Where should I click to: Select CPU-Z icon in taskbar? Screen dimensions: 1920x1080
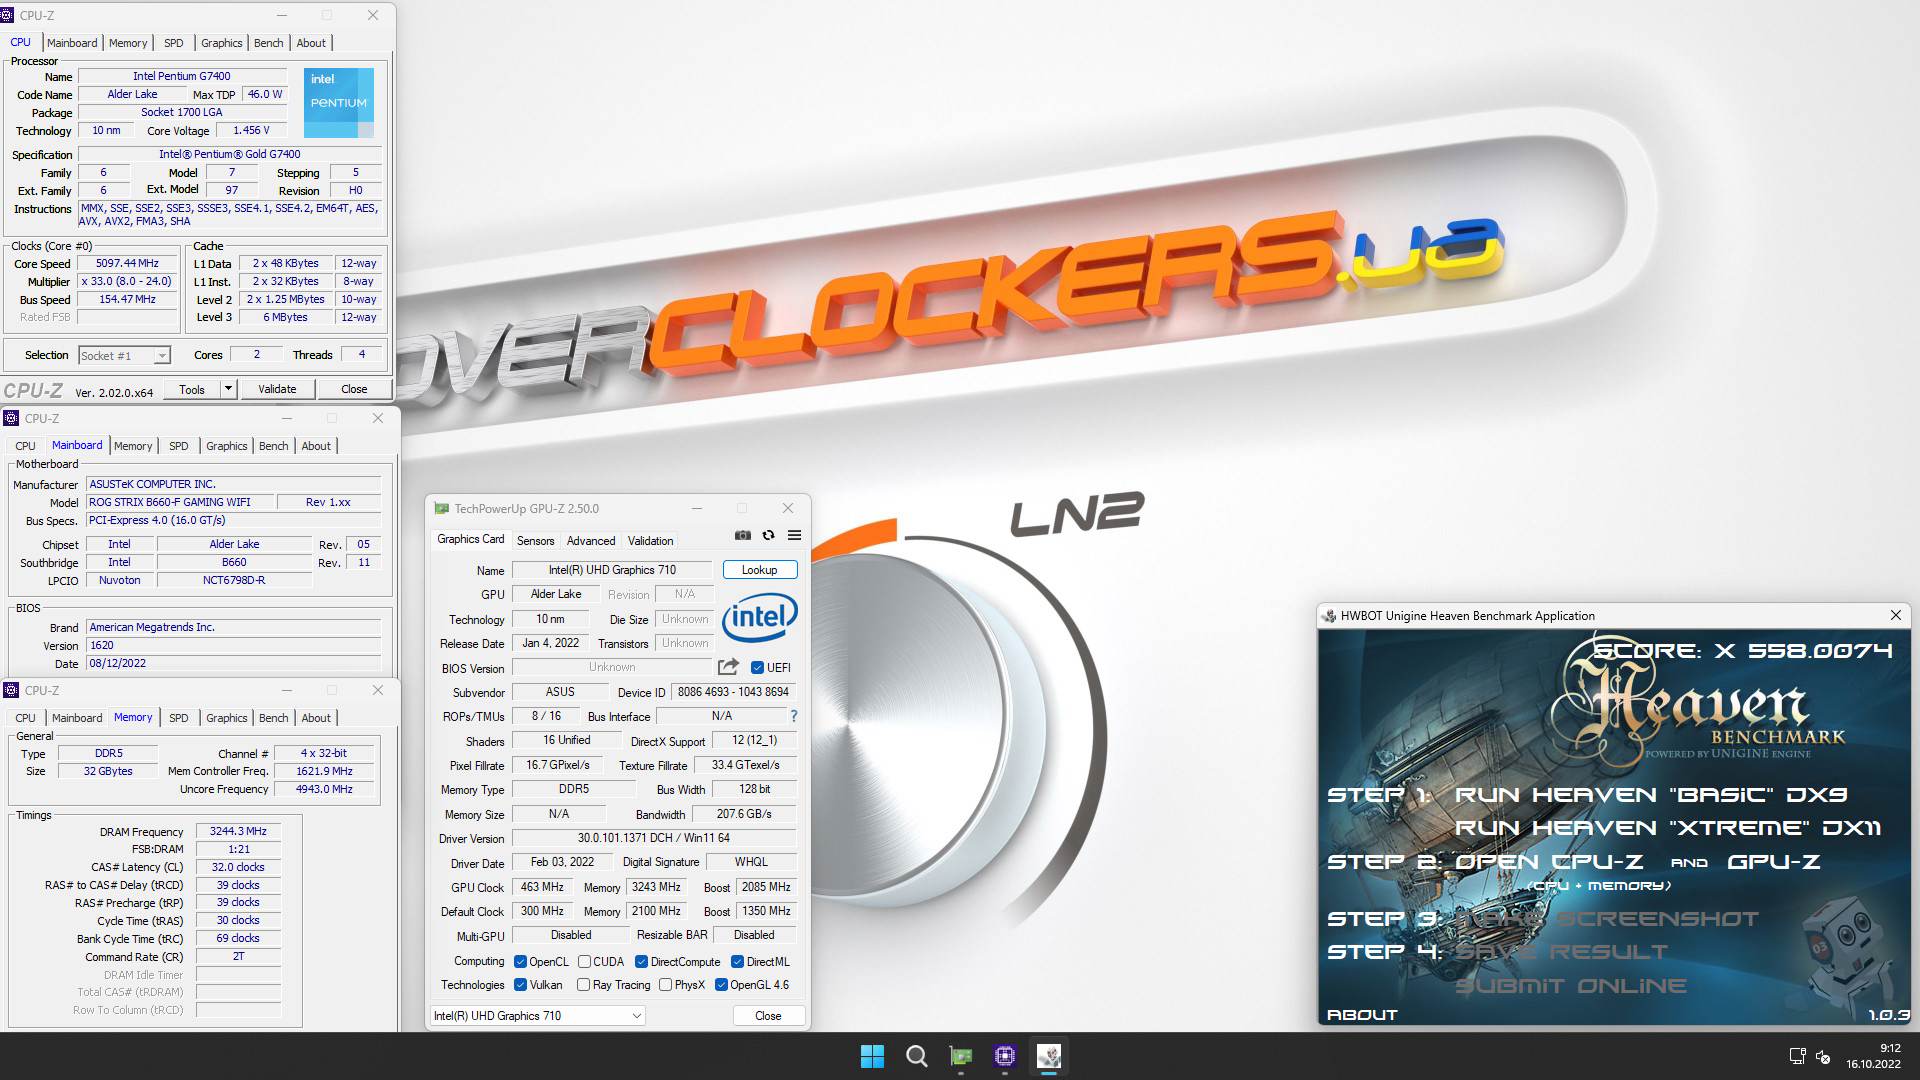1004,1056
